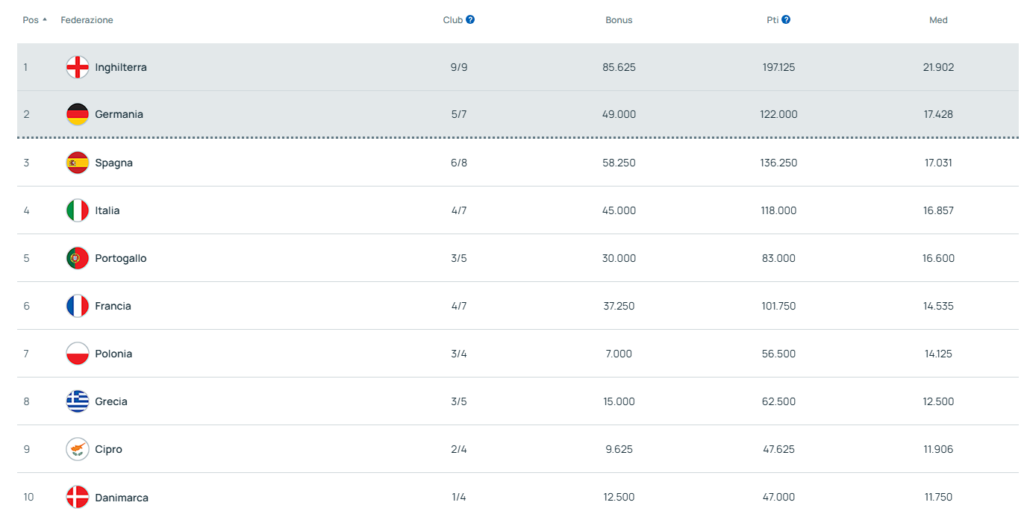Sort by Pos column arrow
This screenshot has width=1024, height=520.
44,20
